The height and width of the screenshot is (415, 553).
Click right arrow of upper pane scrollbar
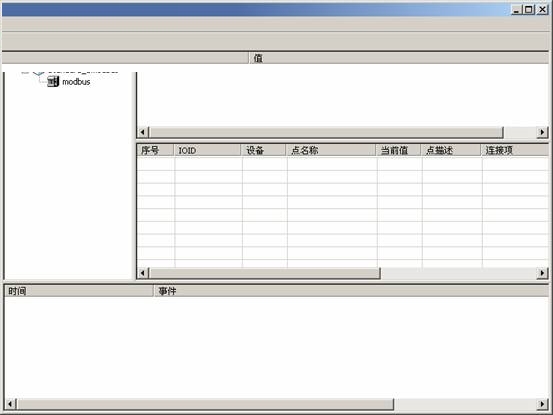[x=542, y=132]
